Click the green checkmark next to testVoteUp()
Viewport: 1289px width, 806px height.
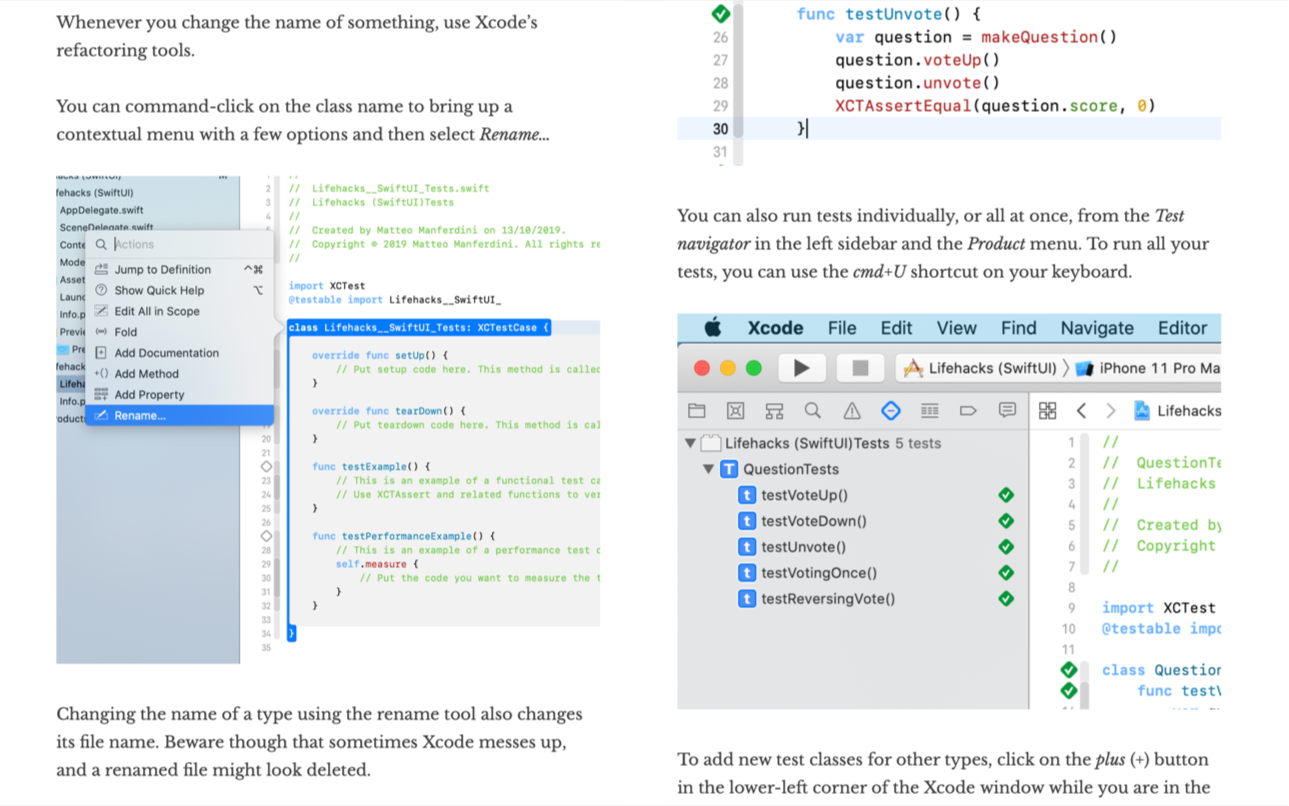tap(1006, 495)
